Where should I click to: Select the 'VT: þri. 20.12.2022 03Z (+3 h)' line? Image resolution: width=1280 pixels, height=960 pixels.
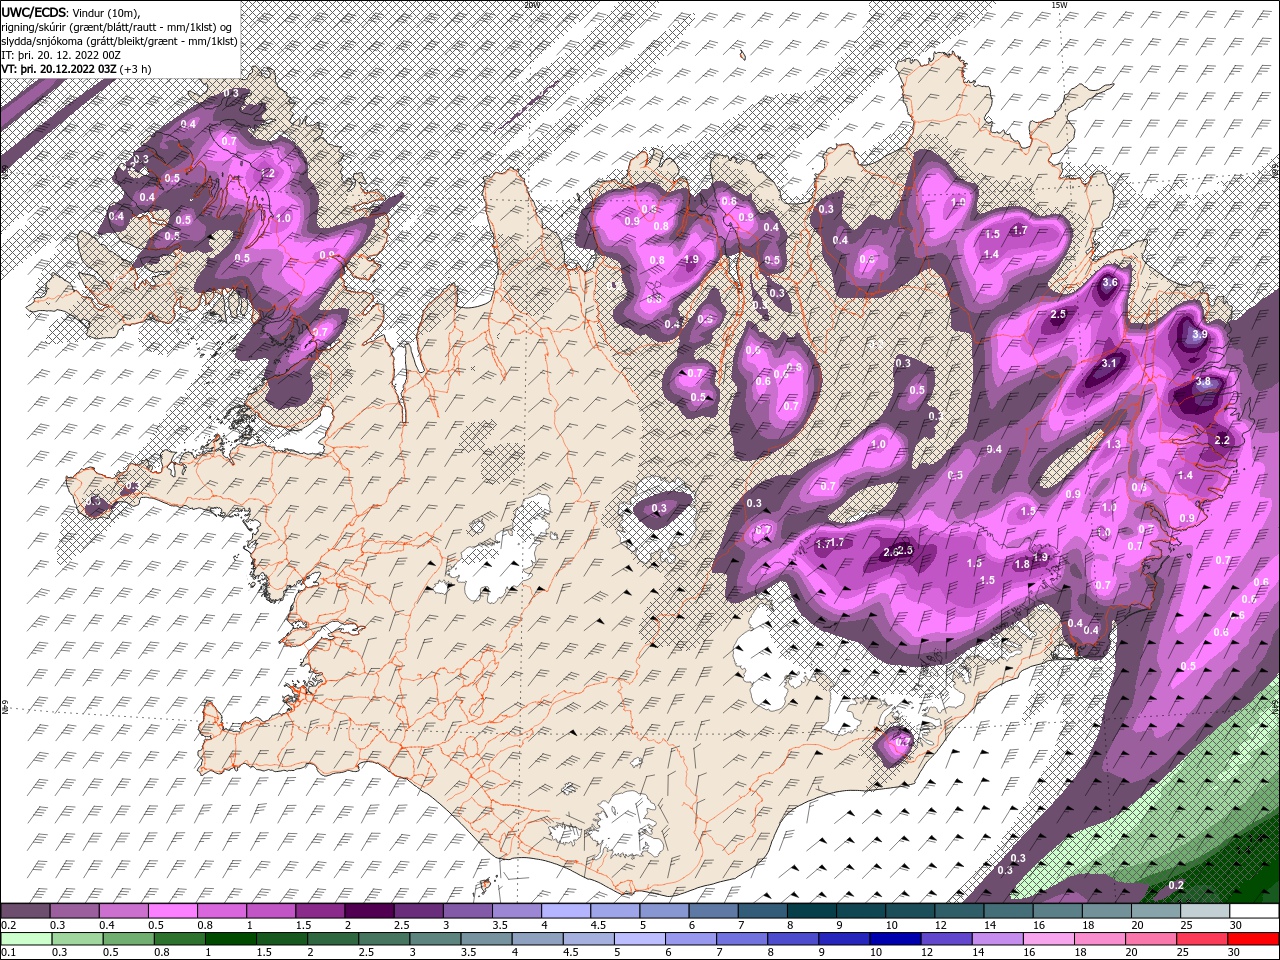pyautogui.click(x=77, y=69)
